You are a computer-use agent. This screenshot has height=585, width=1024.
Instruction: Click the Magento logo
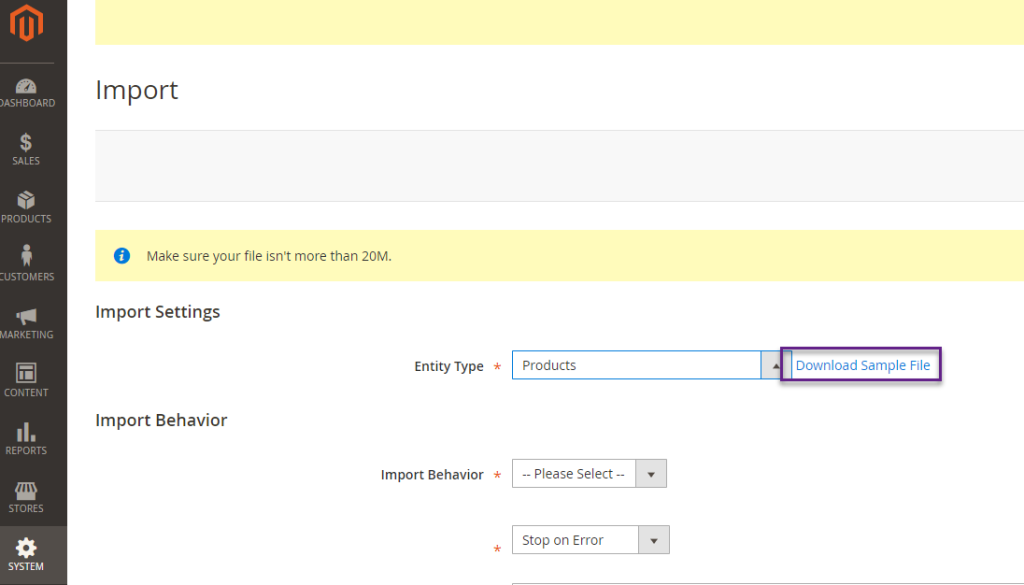tap(27, 24)
